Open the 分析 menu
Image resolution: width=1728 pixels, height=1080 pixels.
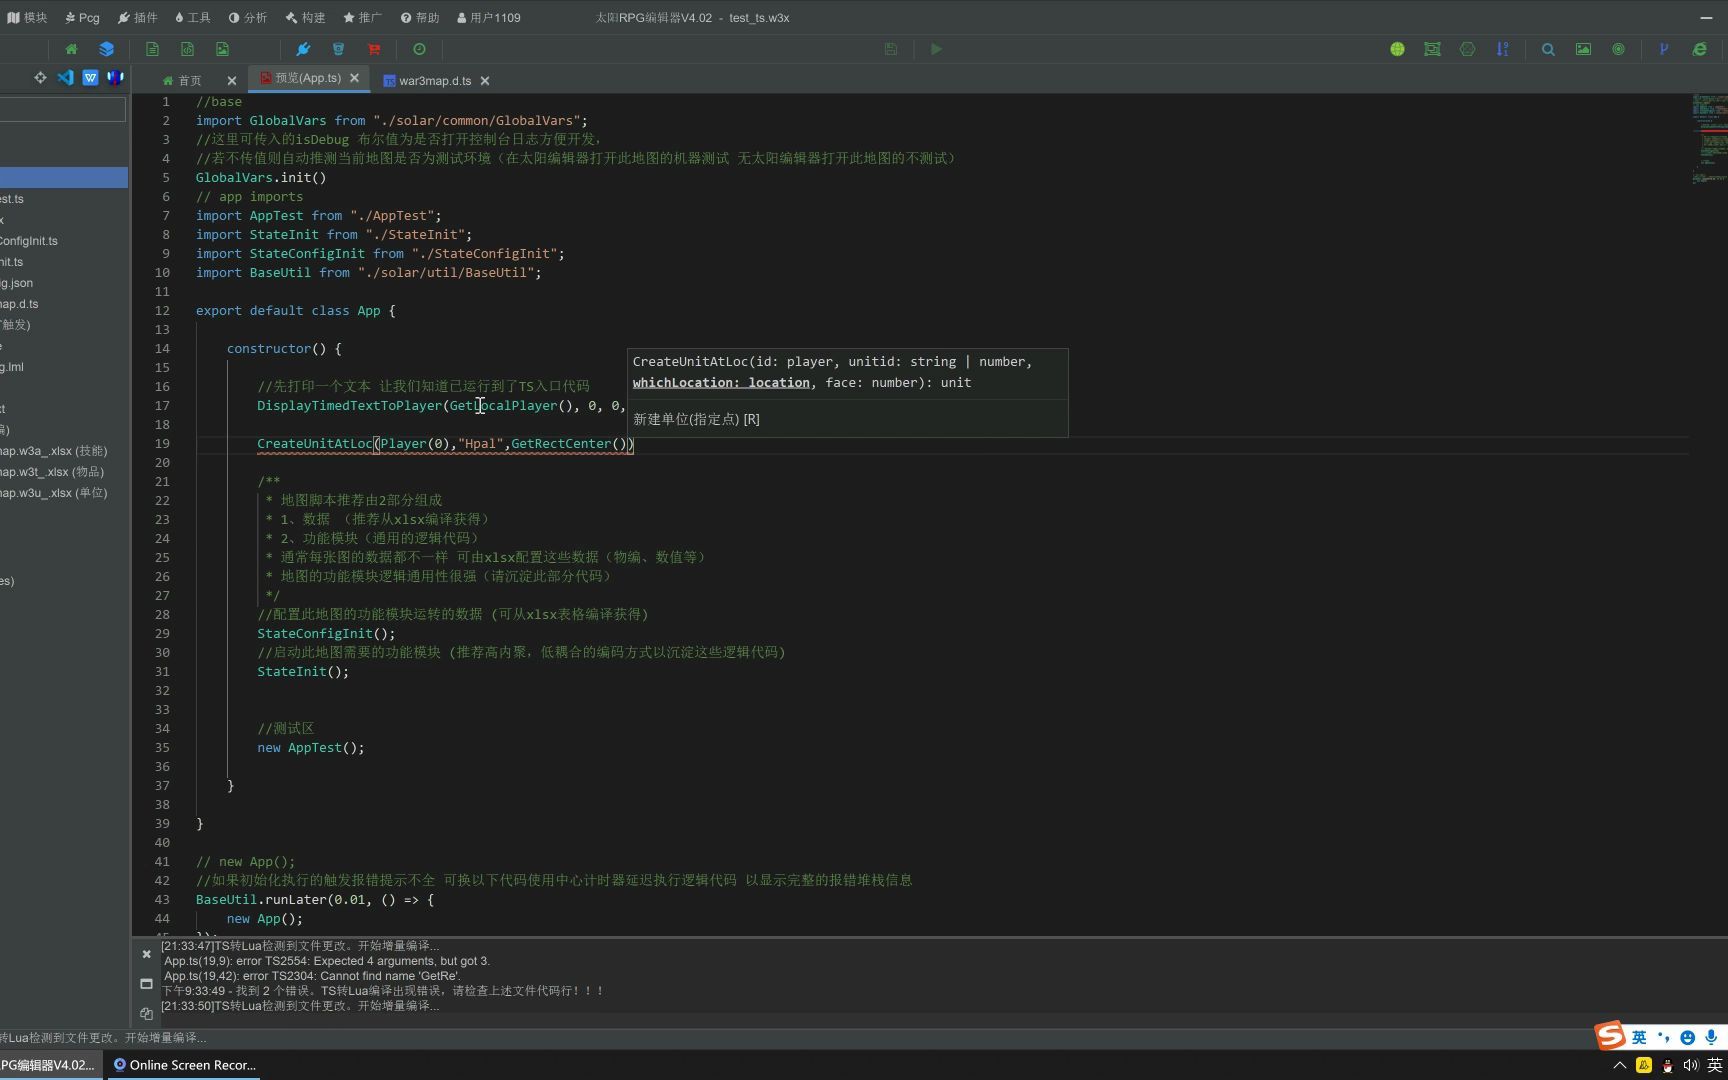coord(247,17)
